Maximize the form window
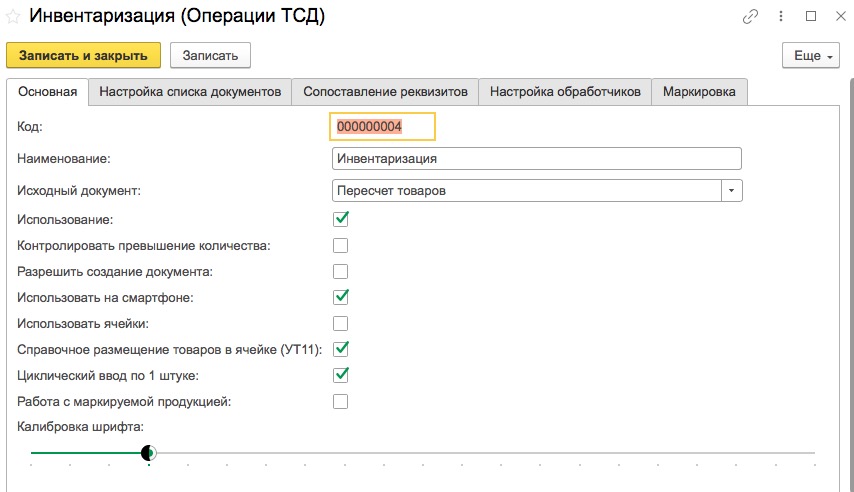The width and height of the screenshot is (854, 492). (810, 16)
